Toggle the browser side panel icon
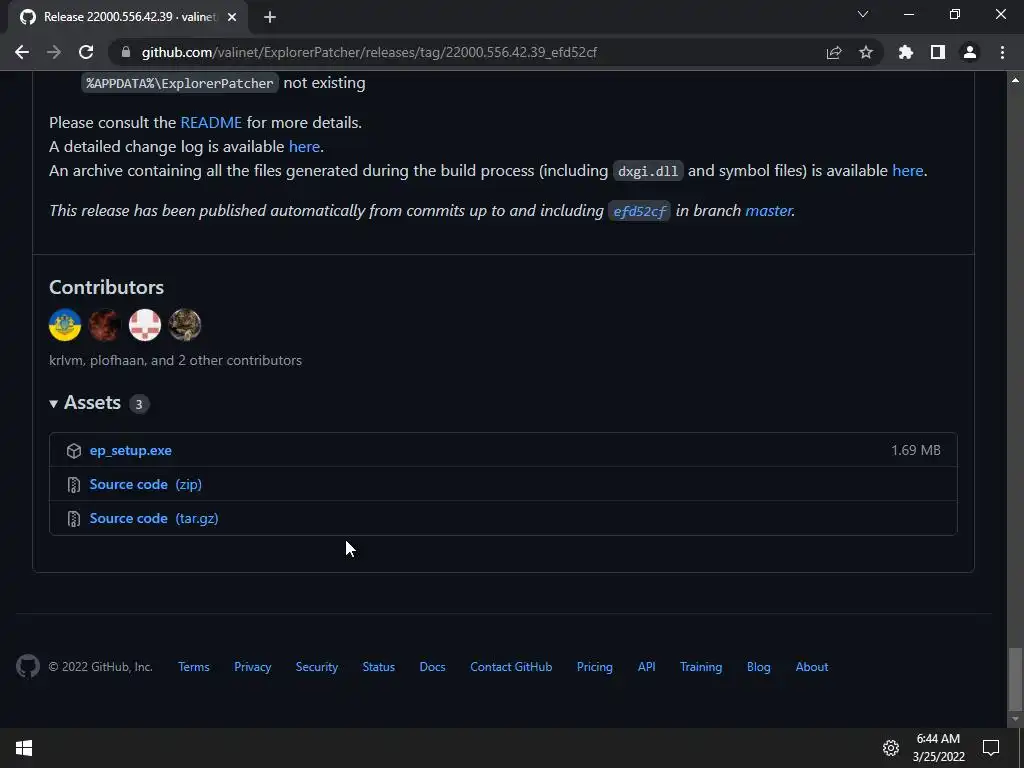1024x768 pixels. (938, 52)
